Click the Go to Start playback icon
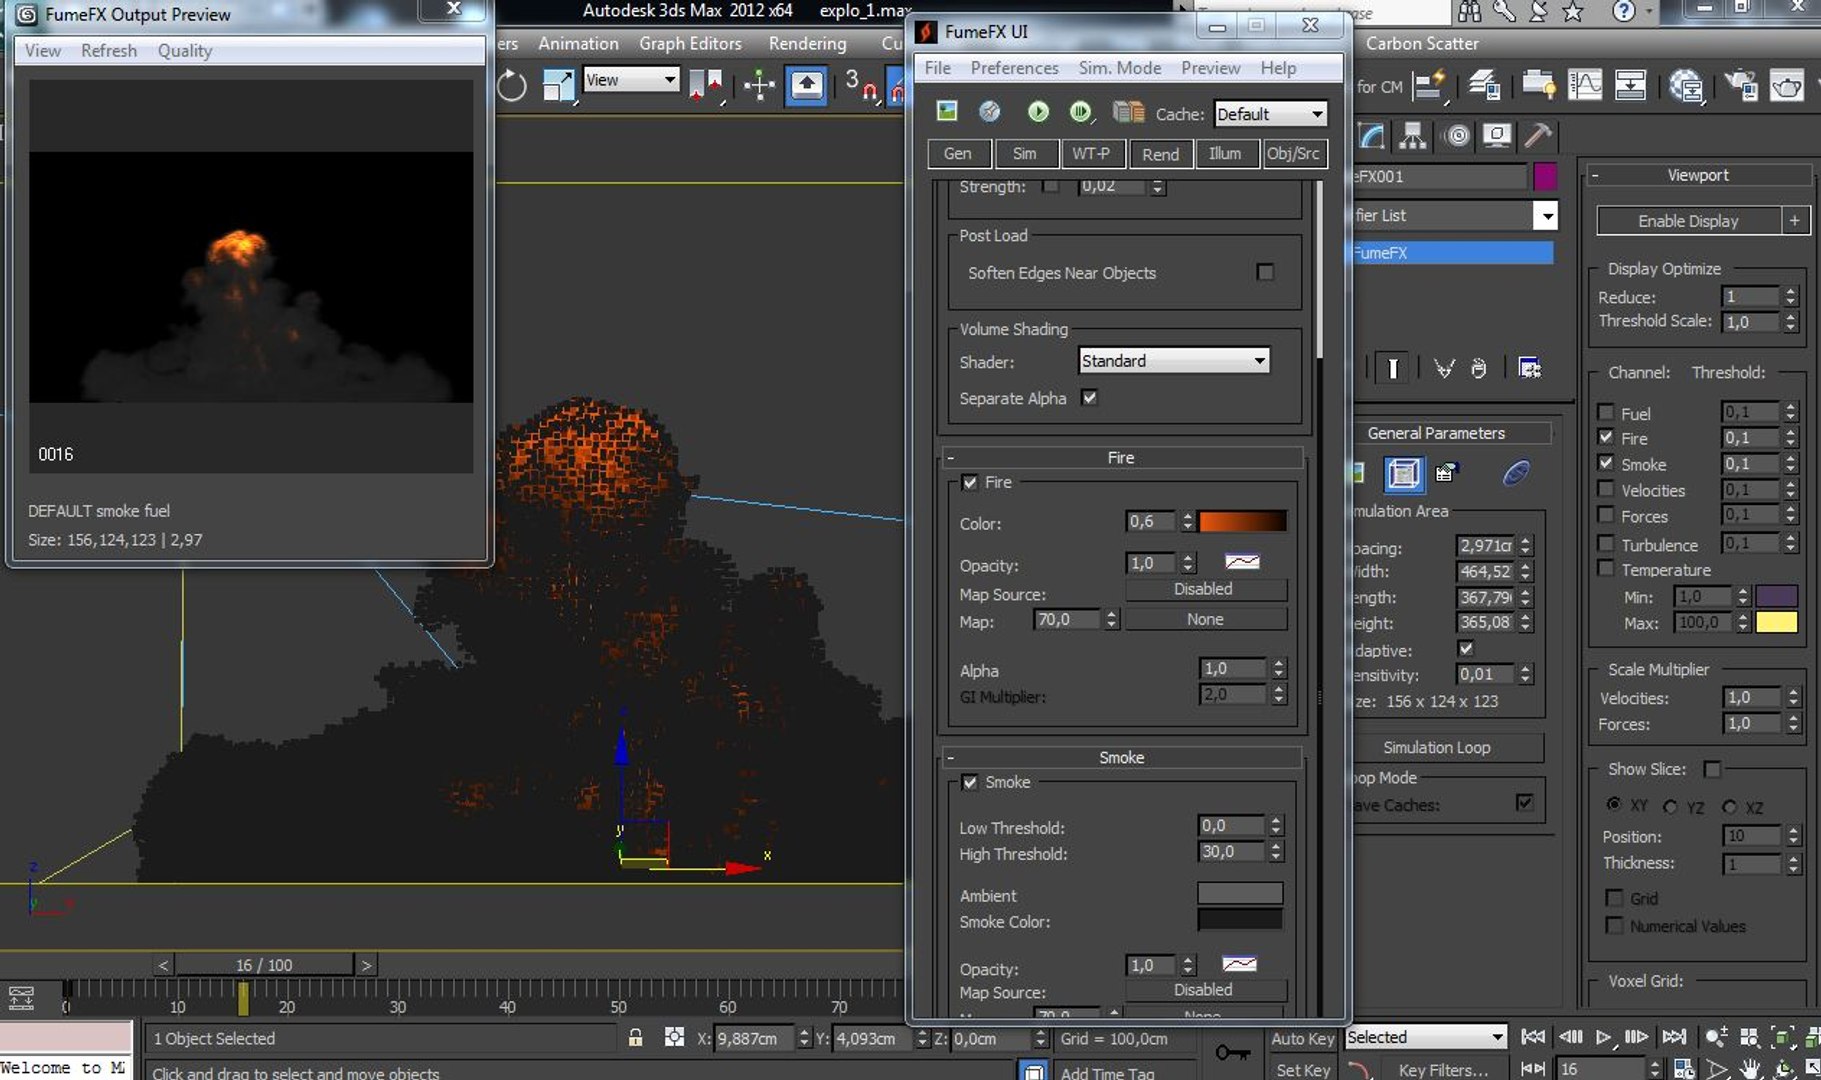This screenshot has height=1080, width=1821. point(1532,1037)
